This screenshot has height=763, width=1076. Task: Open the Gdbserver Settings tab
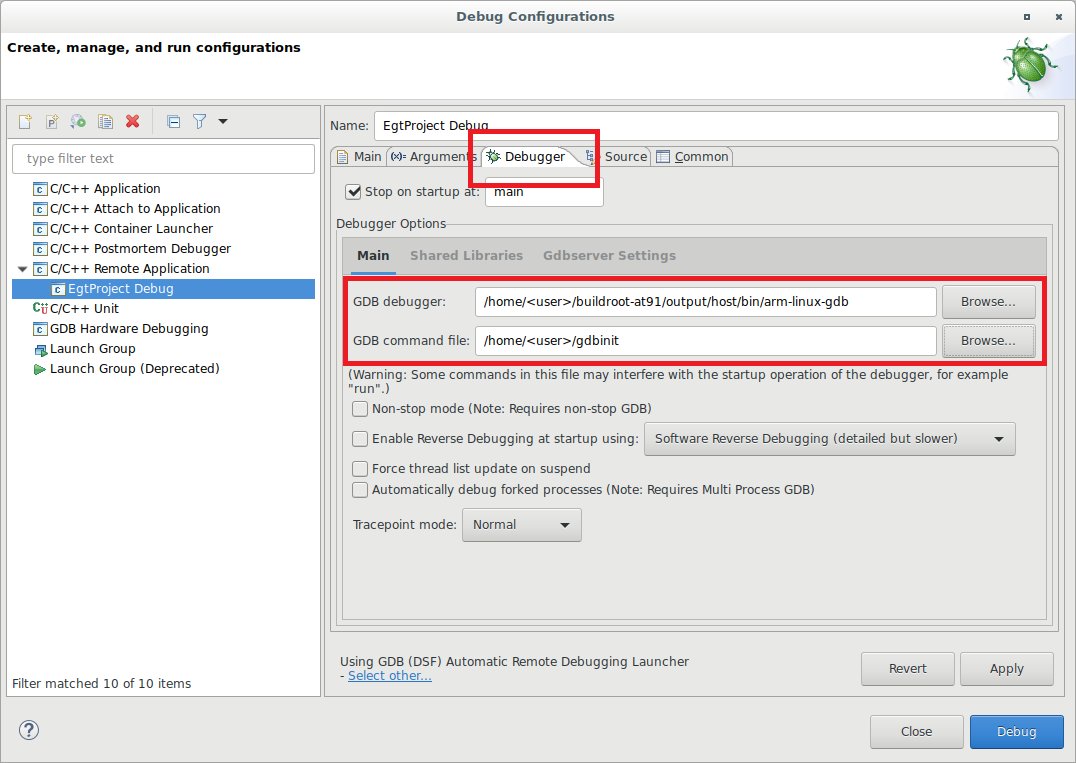tap(609, 255)
